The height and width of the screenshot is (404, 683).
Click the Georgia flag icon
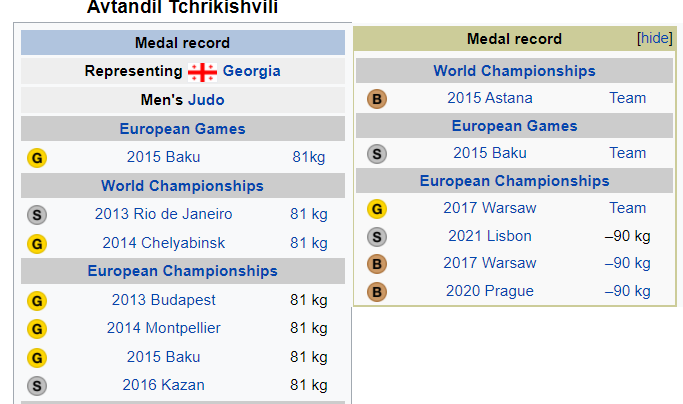pyautogui.click(x=202, y=72)
